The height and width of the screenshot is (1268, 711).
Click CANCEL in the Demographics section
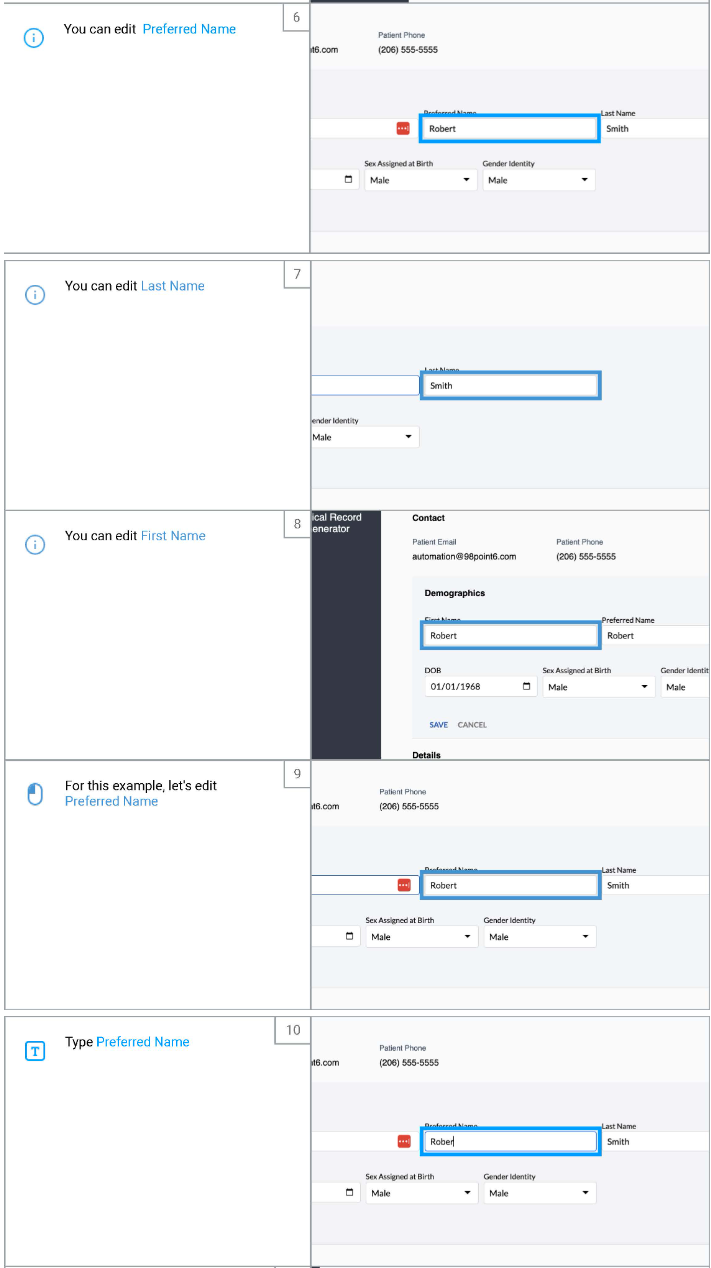point(472,725)
